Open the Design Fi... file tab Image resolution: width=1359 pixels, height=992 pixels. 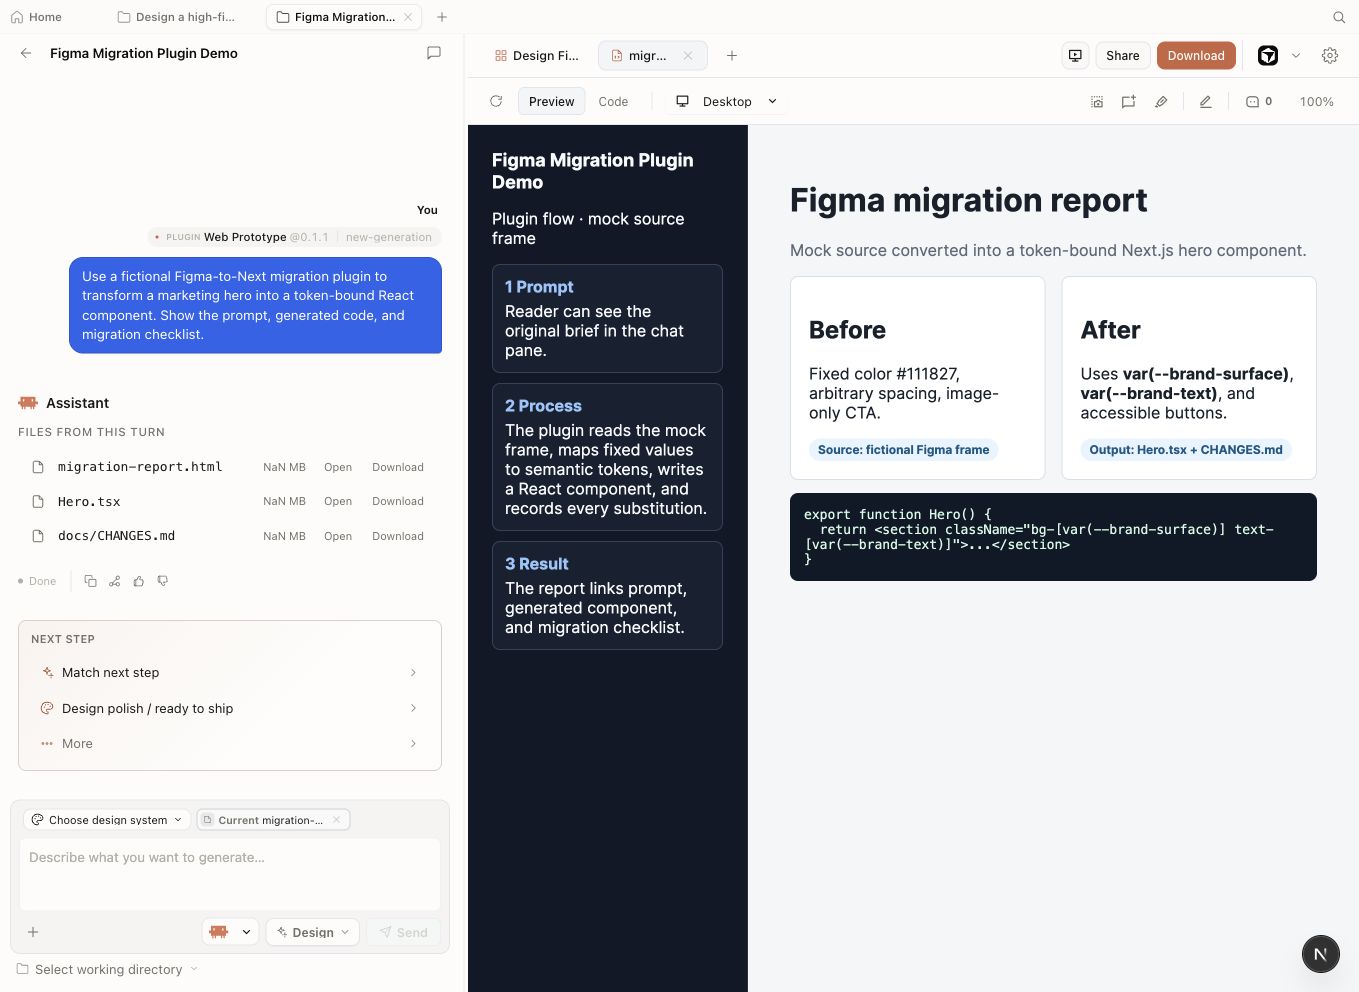(537, 56)
